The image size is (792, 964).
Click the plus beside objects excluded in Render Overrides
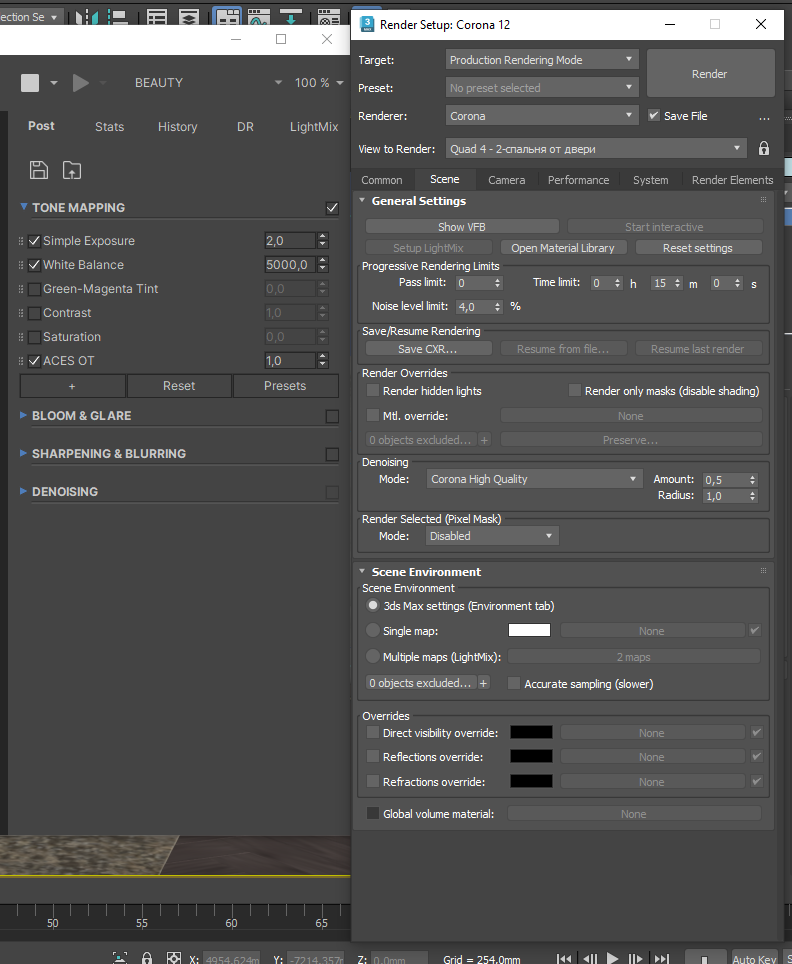pyautogui.click(x=484, y=440)
